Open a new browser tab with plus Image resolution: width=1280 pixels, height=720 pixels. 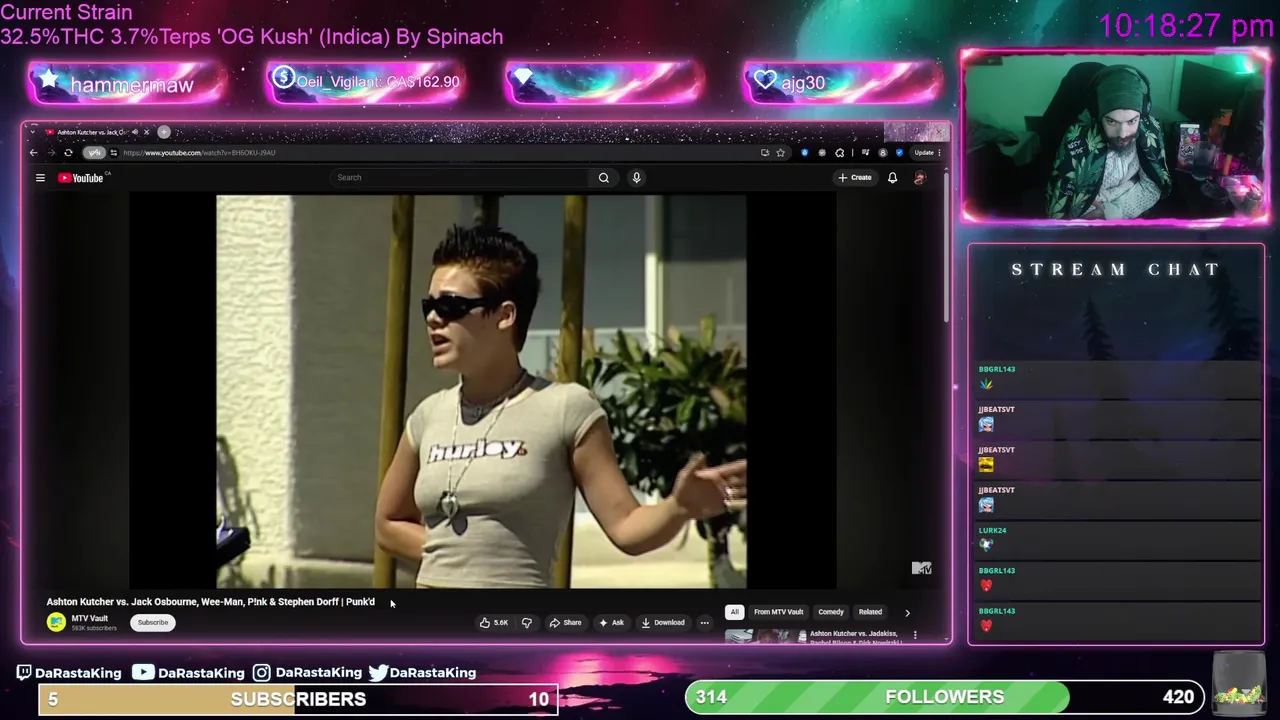pos(164,132)
